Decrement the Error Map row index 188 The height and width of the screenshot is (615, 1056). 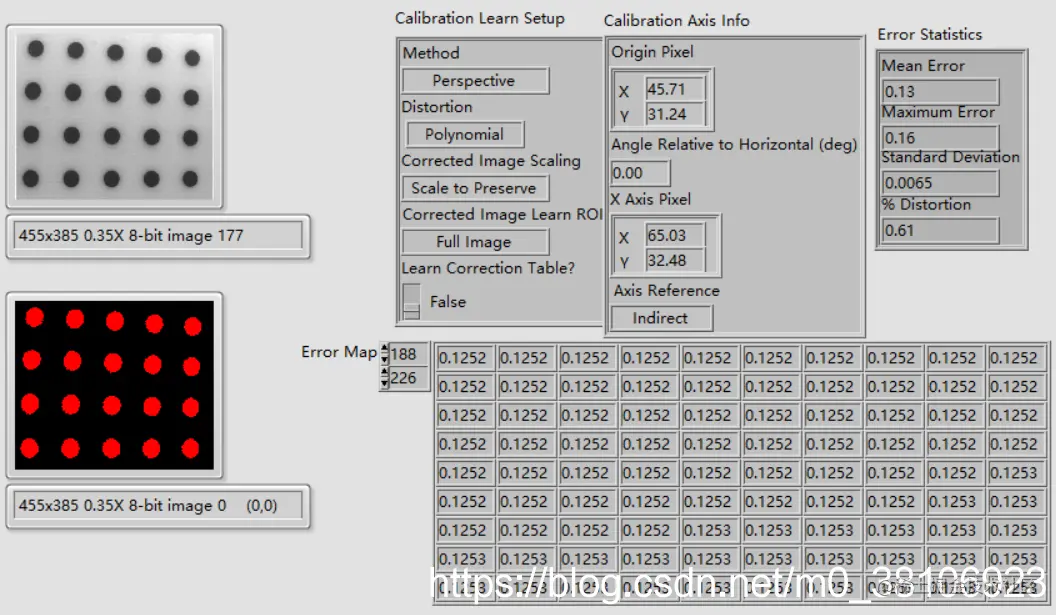(x=385, y=358)
